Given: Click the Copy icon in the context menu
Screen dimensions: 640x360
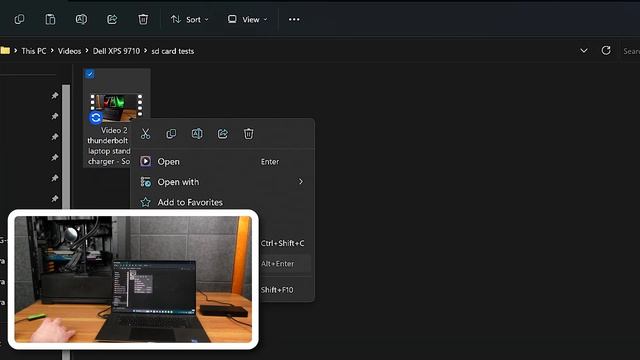Looking at the screenshot, I should click(171, 133).
